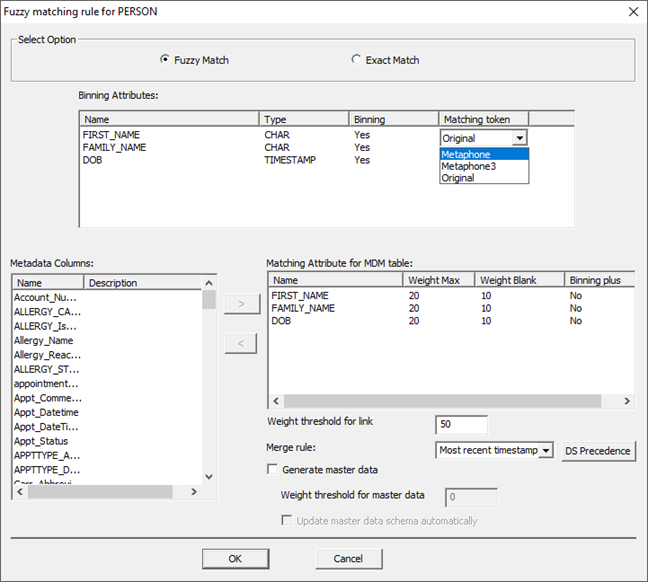648x582 pixels.
Task: Click the Binning plus column header
Action: point(599,280)
